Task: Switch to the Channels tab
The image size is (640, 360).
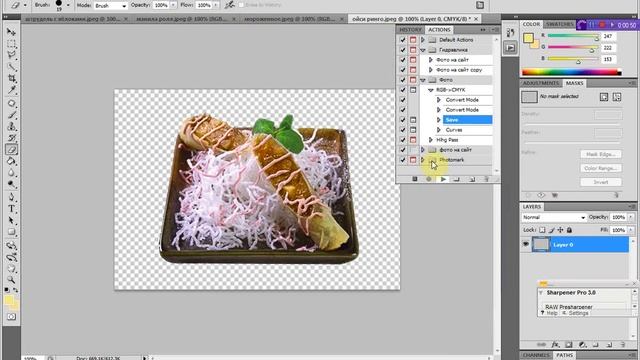Action: pyautogui.click(x=536, y=356)
